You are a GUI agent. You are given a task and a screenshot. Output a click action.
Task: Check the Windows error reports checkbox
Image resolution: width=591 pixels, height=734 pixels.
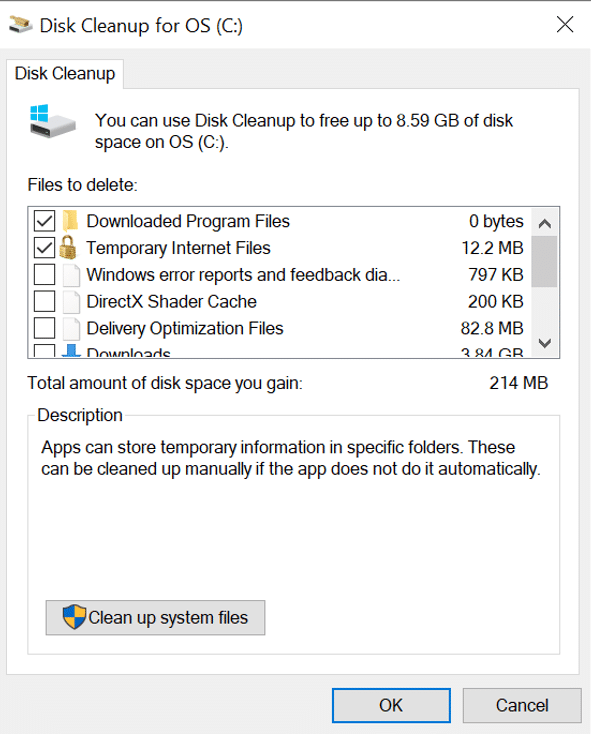(x=44, y=275)
